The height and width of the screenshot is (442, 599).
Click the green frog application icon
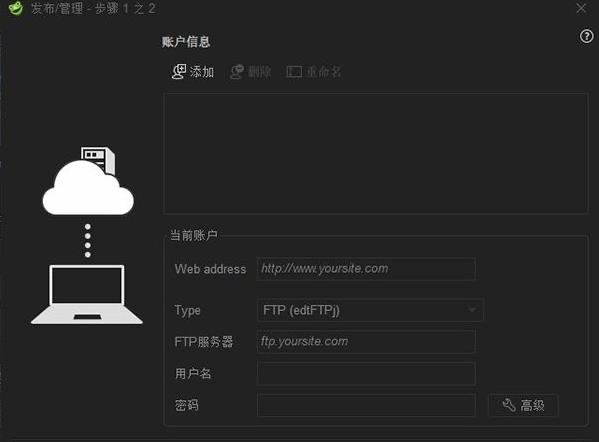coord(16,8)
